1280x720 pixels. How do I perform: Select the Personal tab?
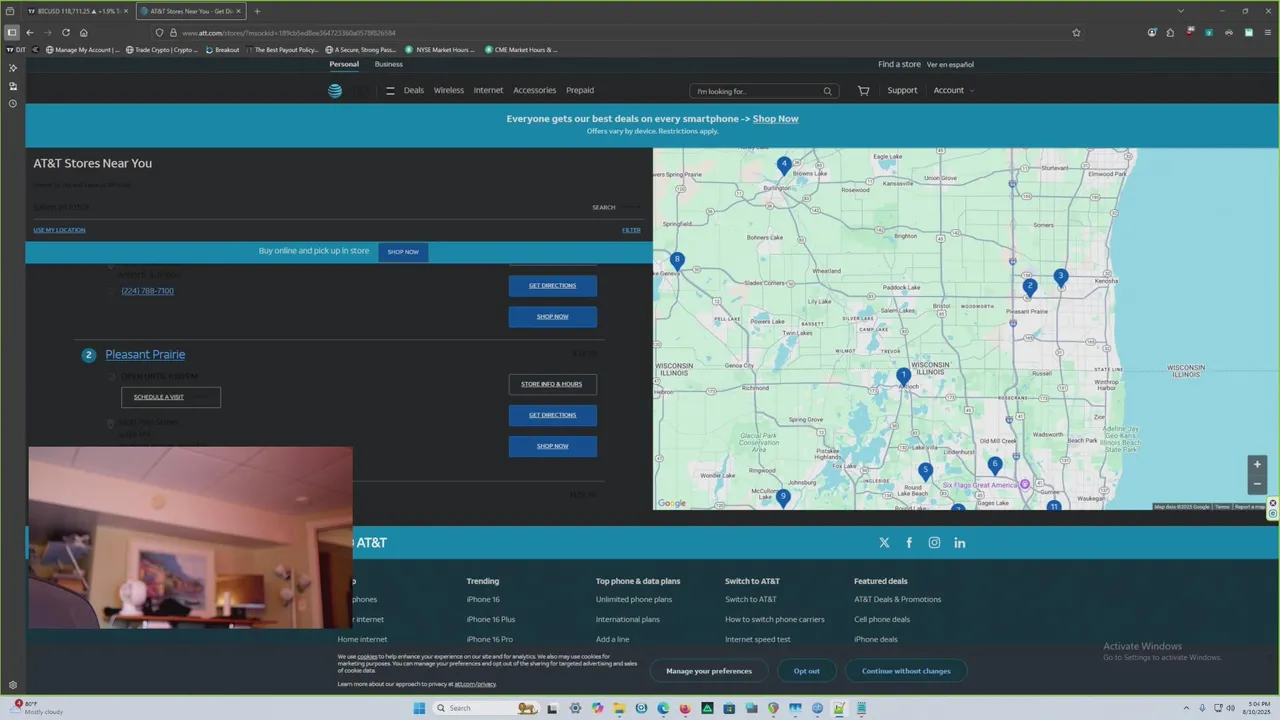pos(344,64)
